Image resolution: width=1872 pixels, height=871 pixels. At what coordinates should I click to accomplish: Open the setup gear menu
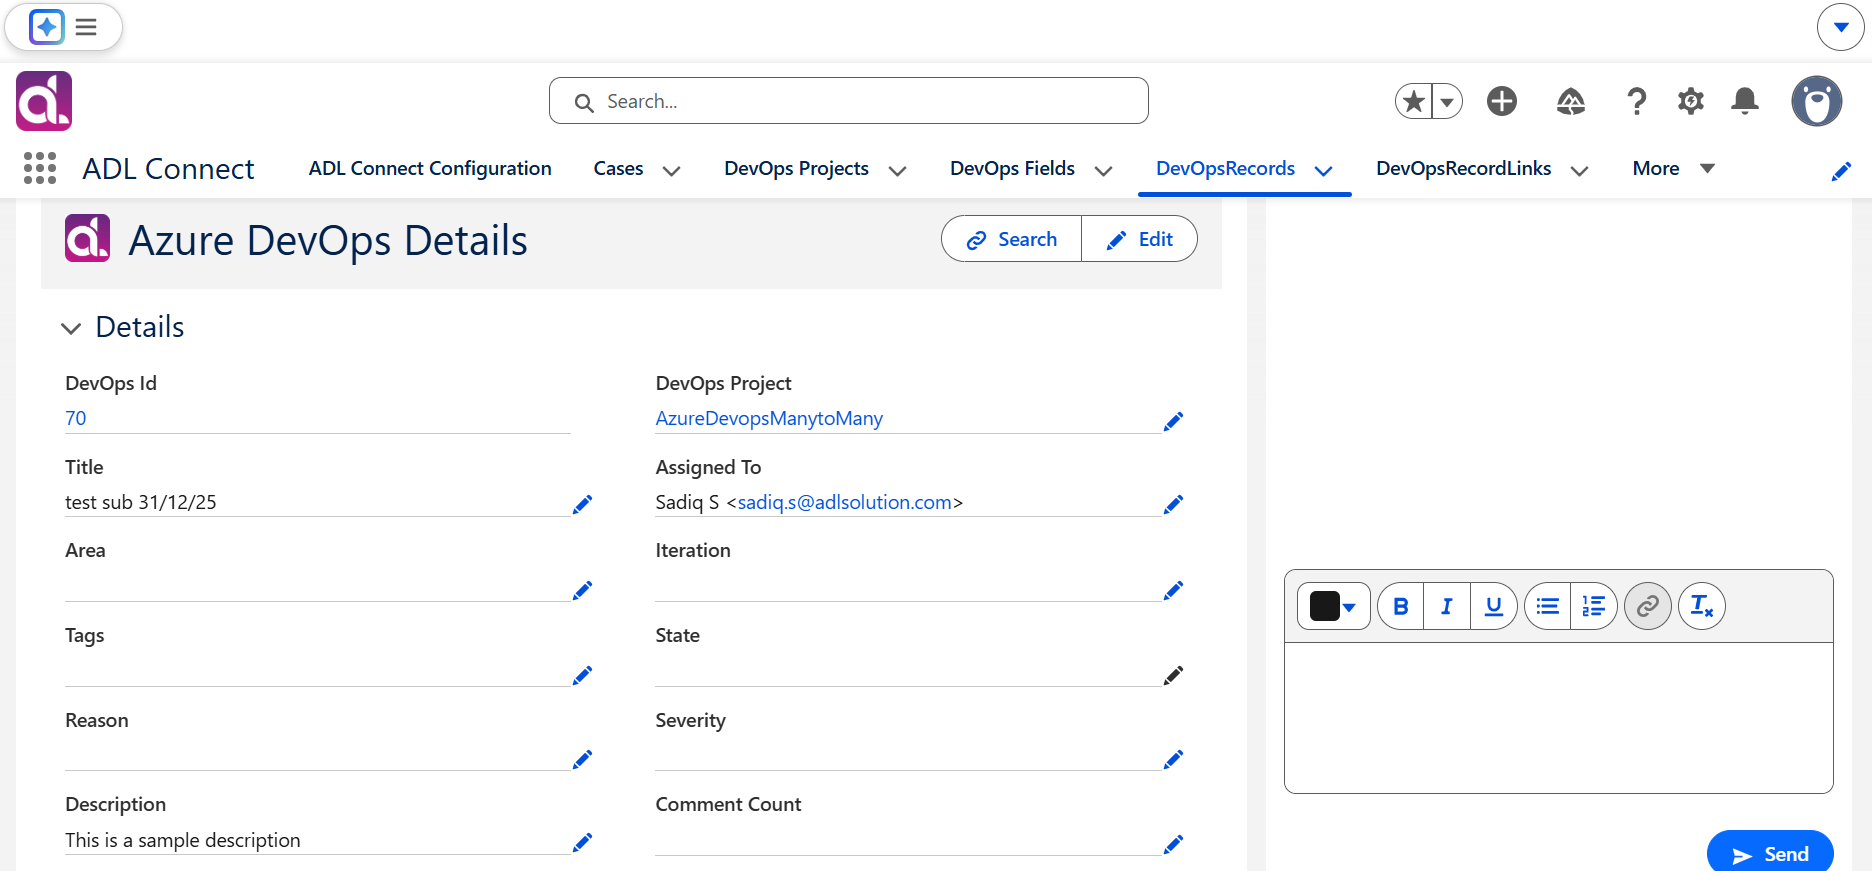1691,101
